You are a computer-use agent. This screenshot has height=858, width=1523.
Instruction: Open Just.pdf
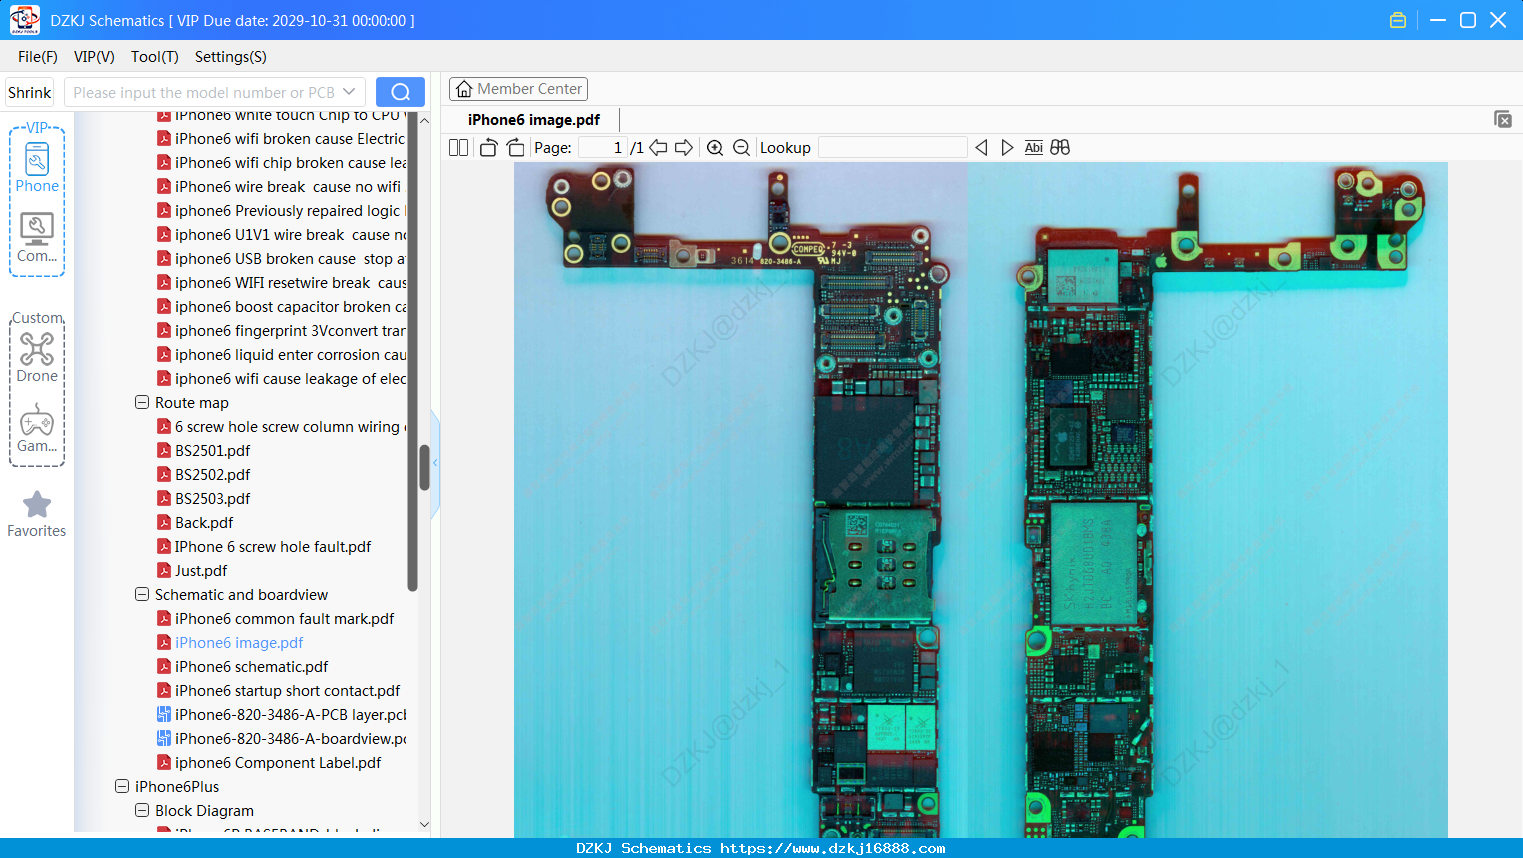coord(192,571)
